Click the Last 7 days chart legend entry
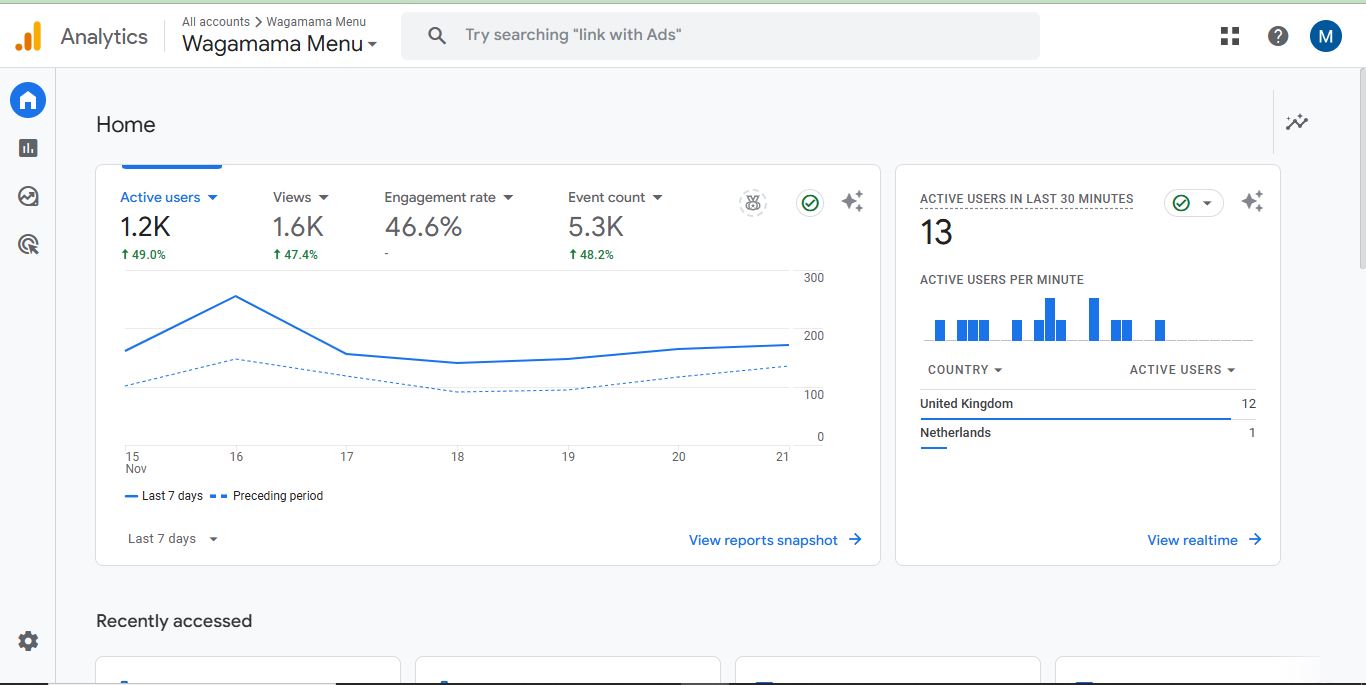Image resolution: width=1366 pixels, height=685 pixels. coord(164,496)
